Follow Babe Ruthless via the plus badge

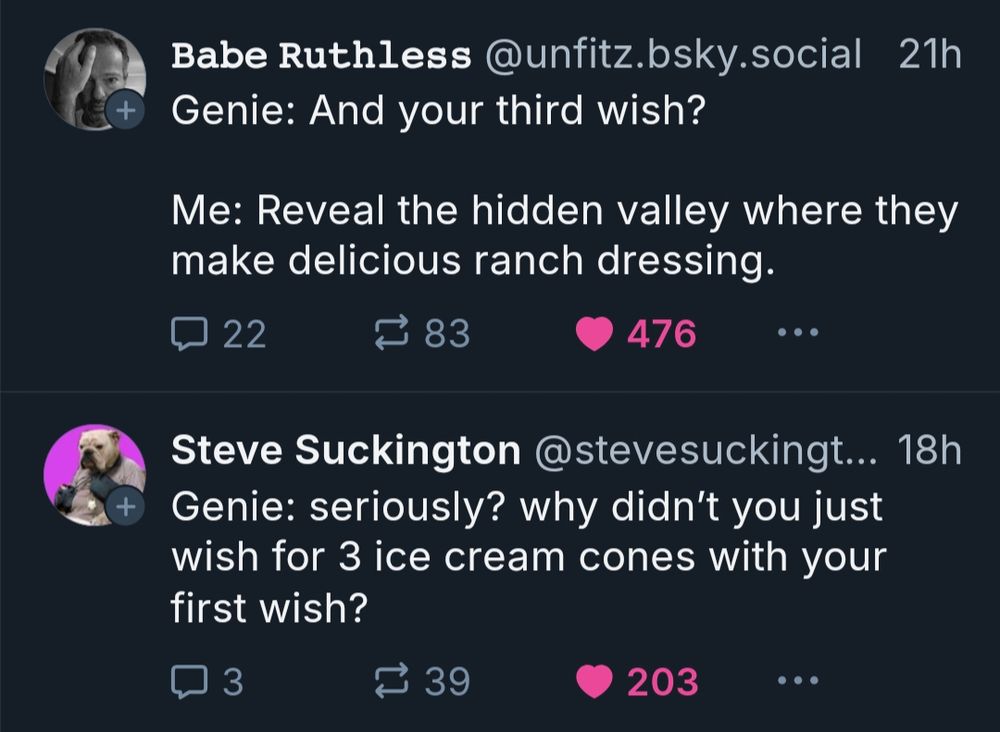(126, 111)
